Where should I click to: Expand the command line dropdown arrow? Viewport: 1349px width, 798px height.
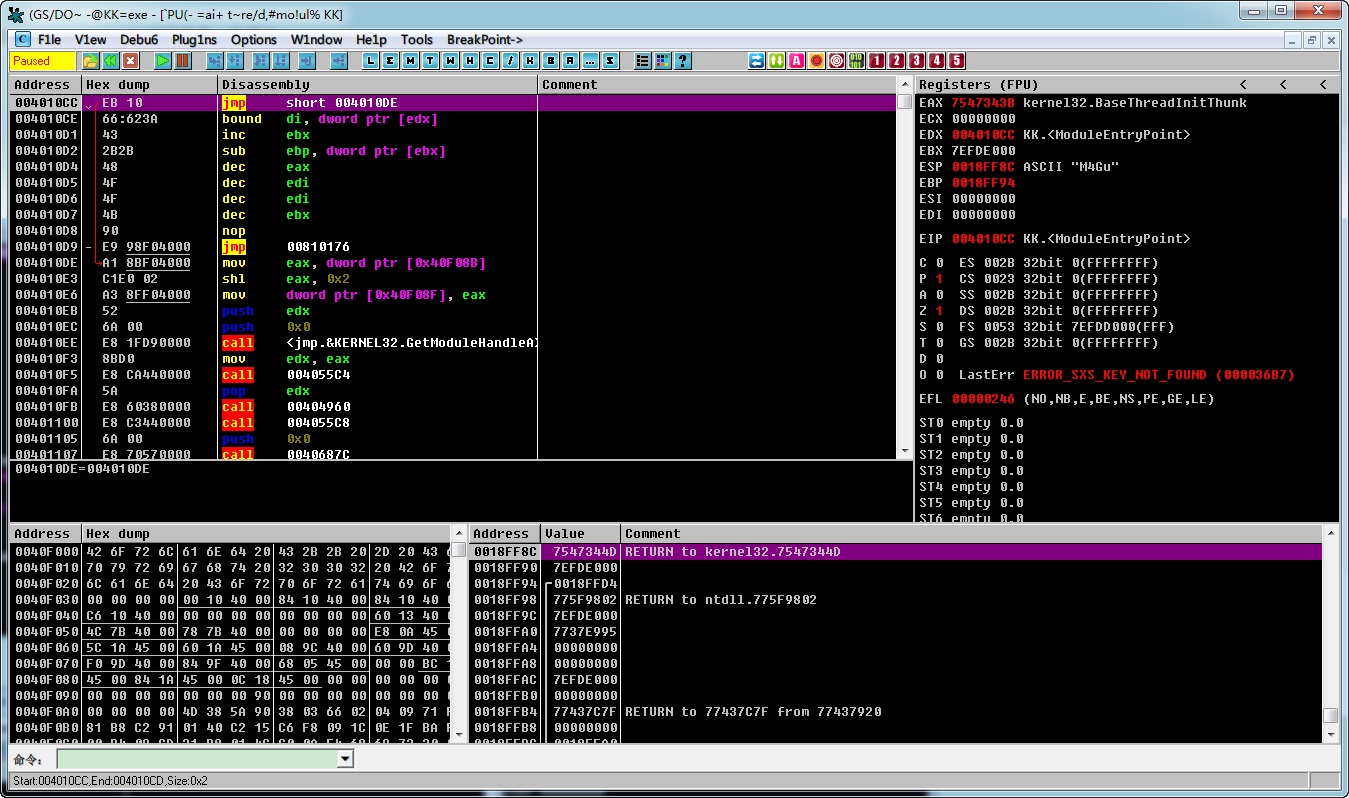click(345, 760)
